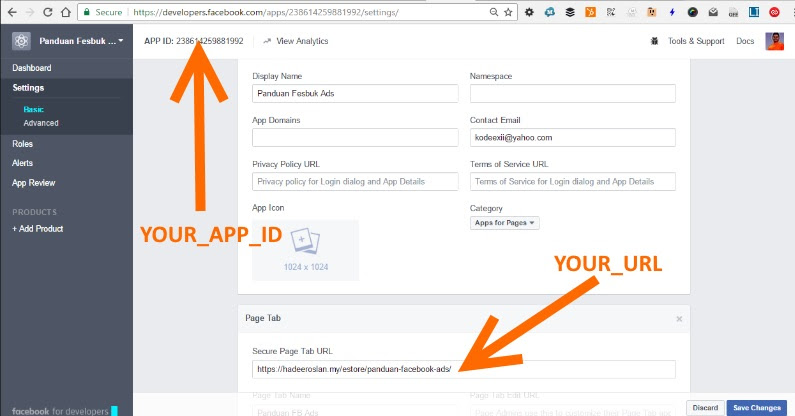Click the browser address bar URL
The height and width of the screenshot is (416, 795).
click(x=266, y=12)
